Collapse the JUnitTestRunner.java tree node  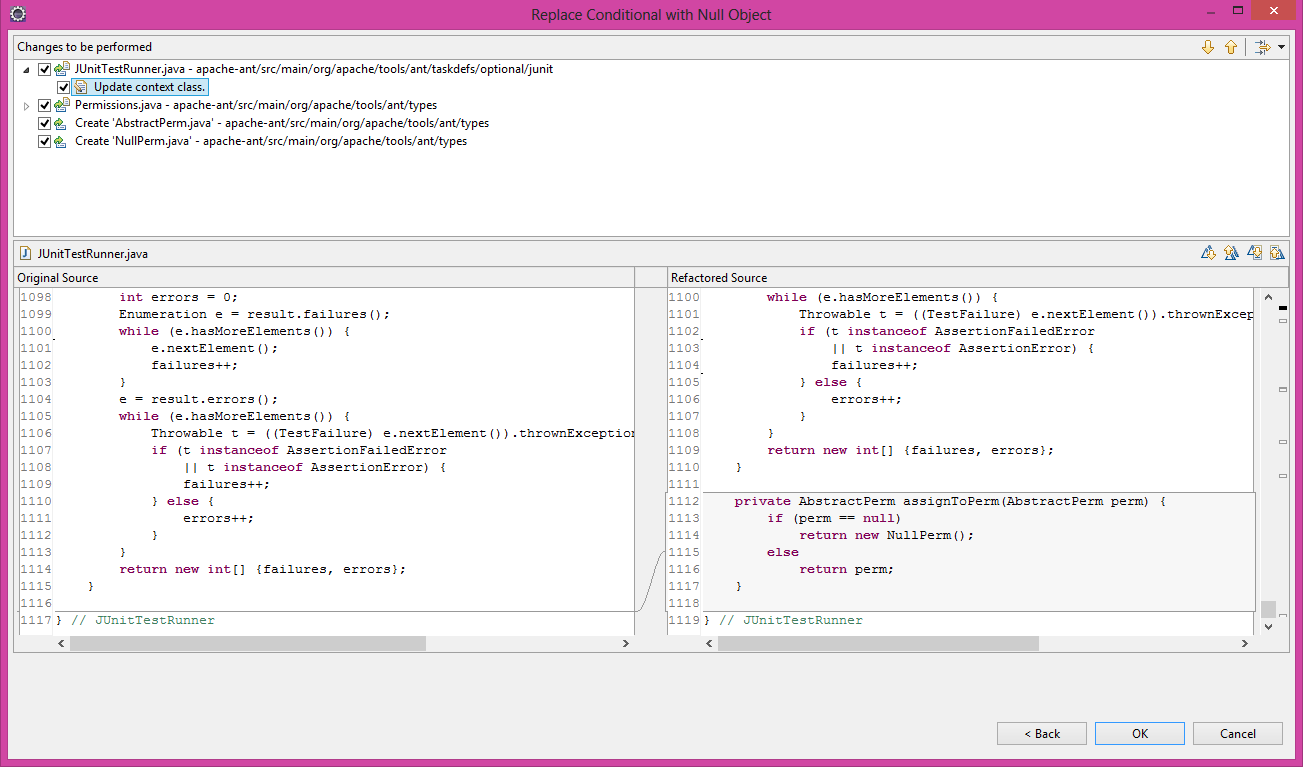[26, 70]
